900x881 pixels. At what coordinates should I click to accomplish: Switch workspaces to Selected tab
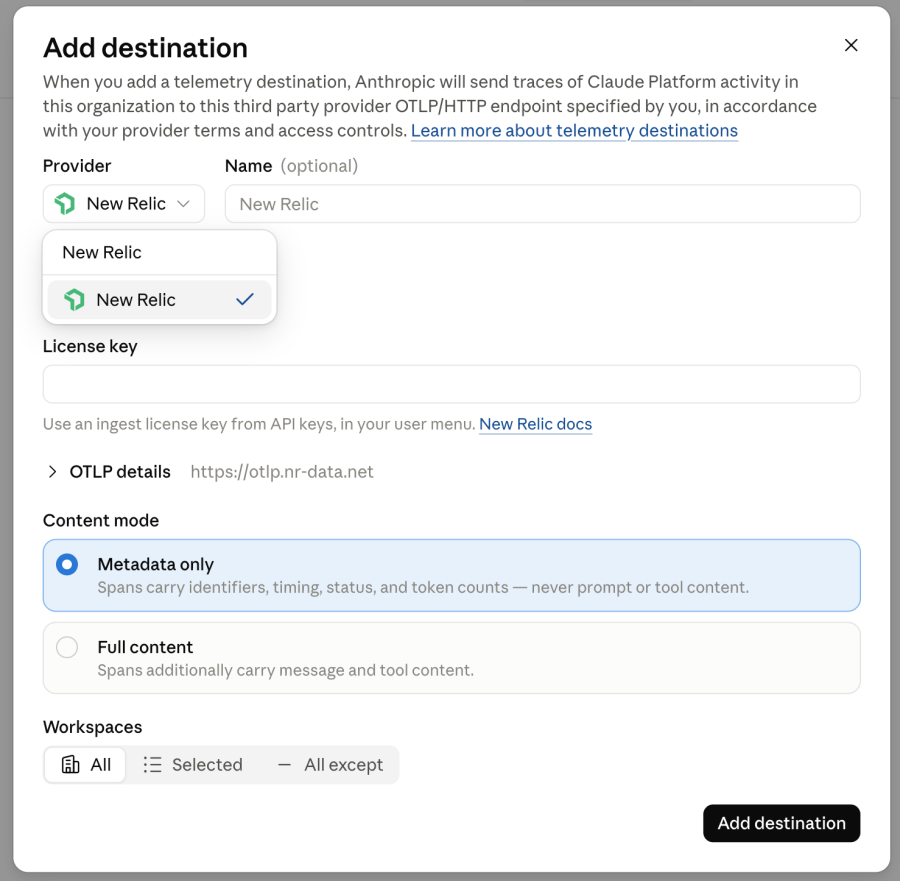[192, 764]
